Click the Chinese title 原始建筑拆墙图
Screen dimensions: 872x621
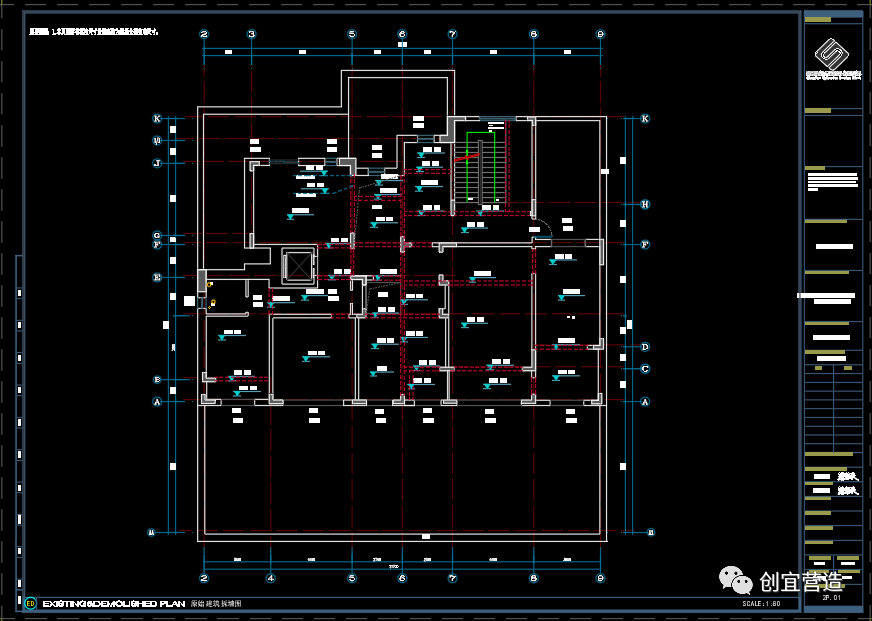[x=216, y=604]
